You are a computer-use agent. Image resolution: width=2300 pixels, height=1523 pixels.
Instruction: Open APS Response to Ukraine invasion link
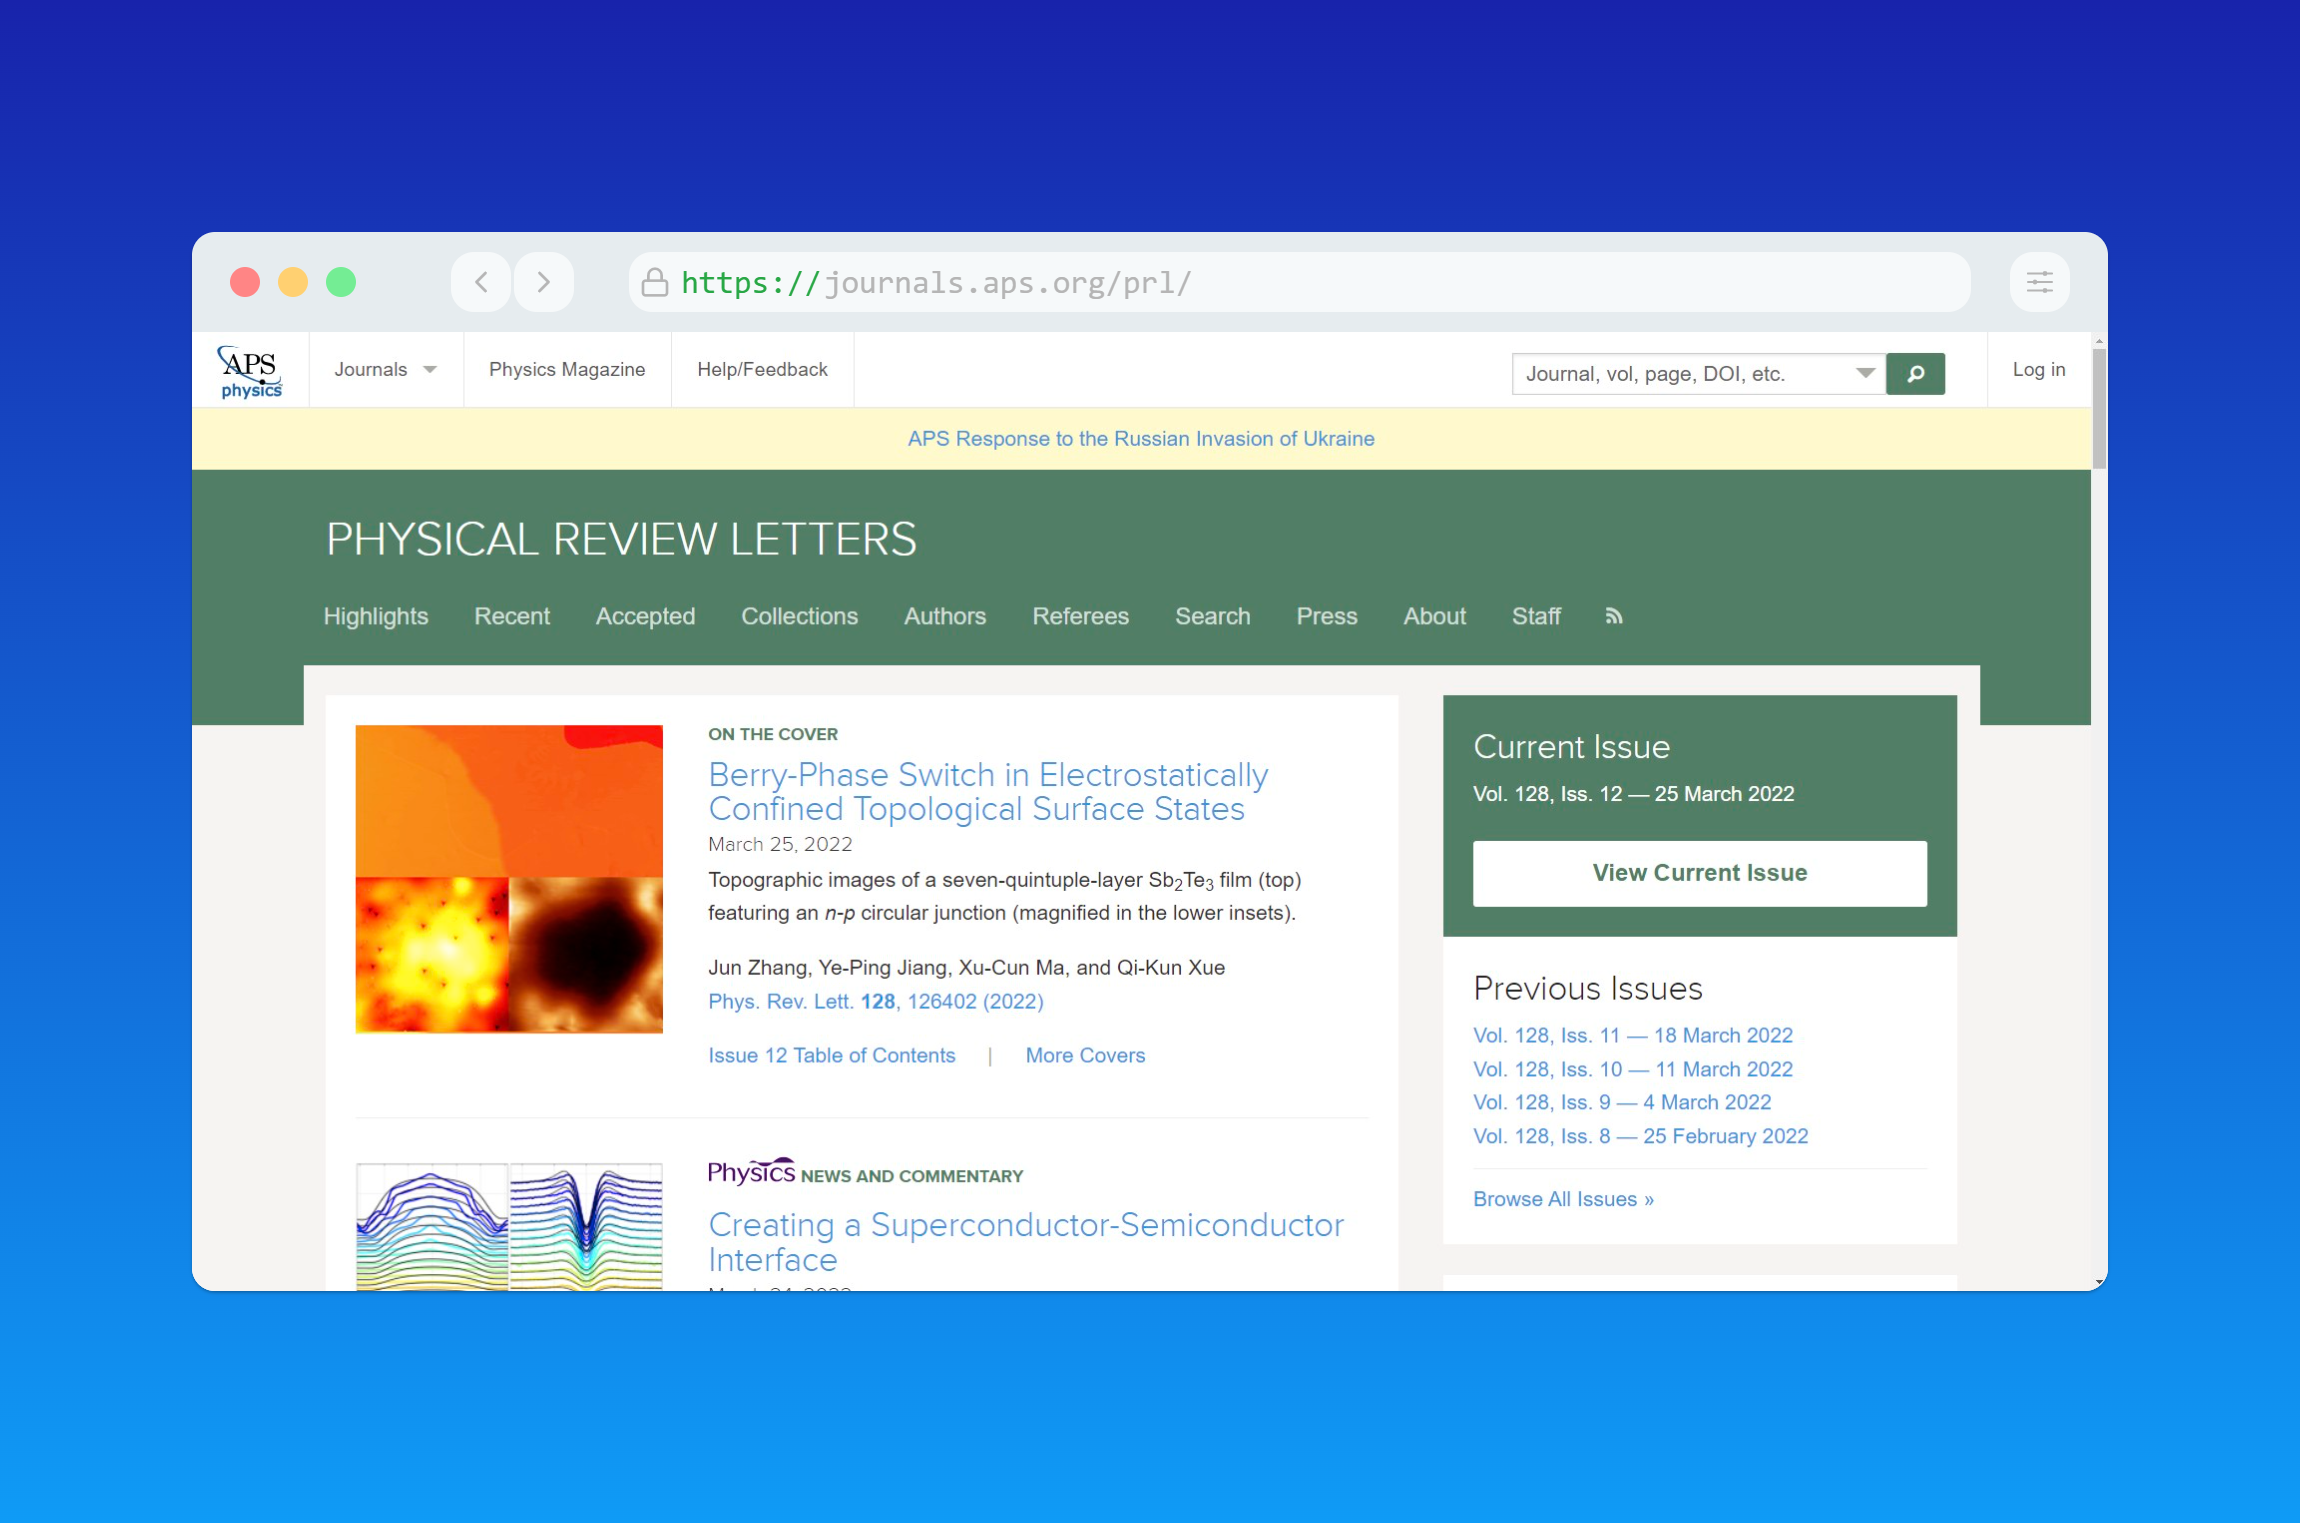(1140, 439)
